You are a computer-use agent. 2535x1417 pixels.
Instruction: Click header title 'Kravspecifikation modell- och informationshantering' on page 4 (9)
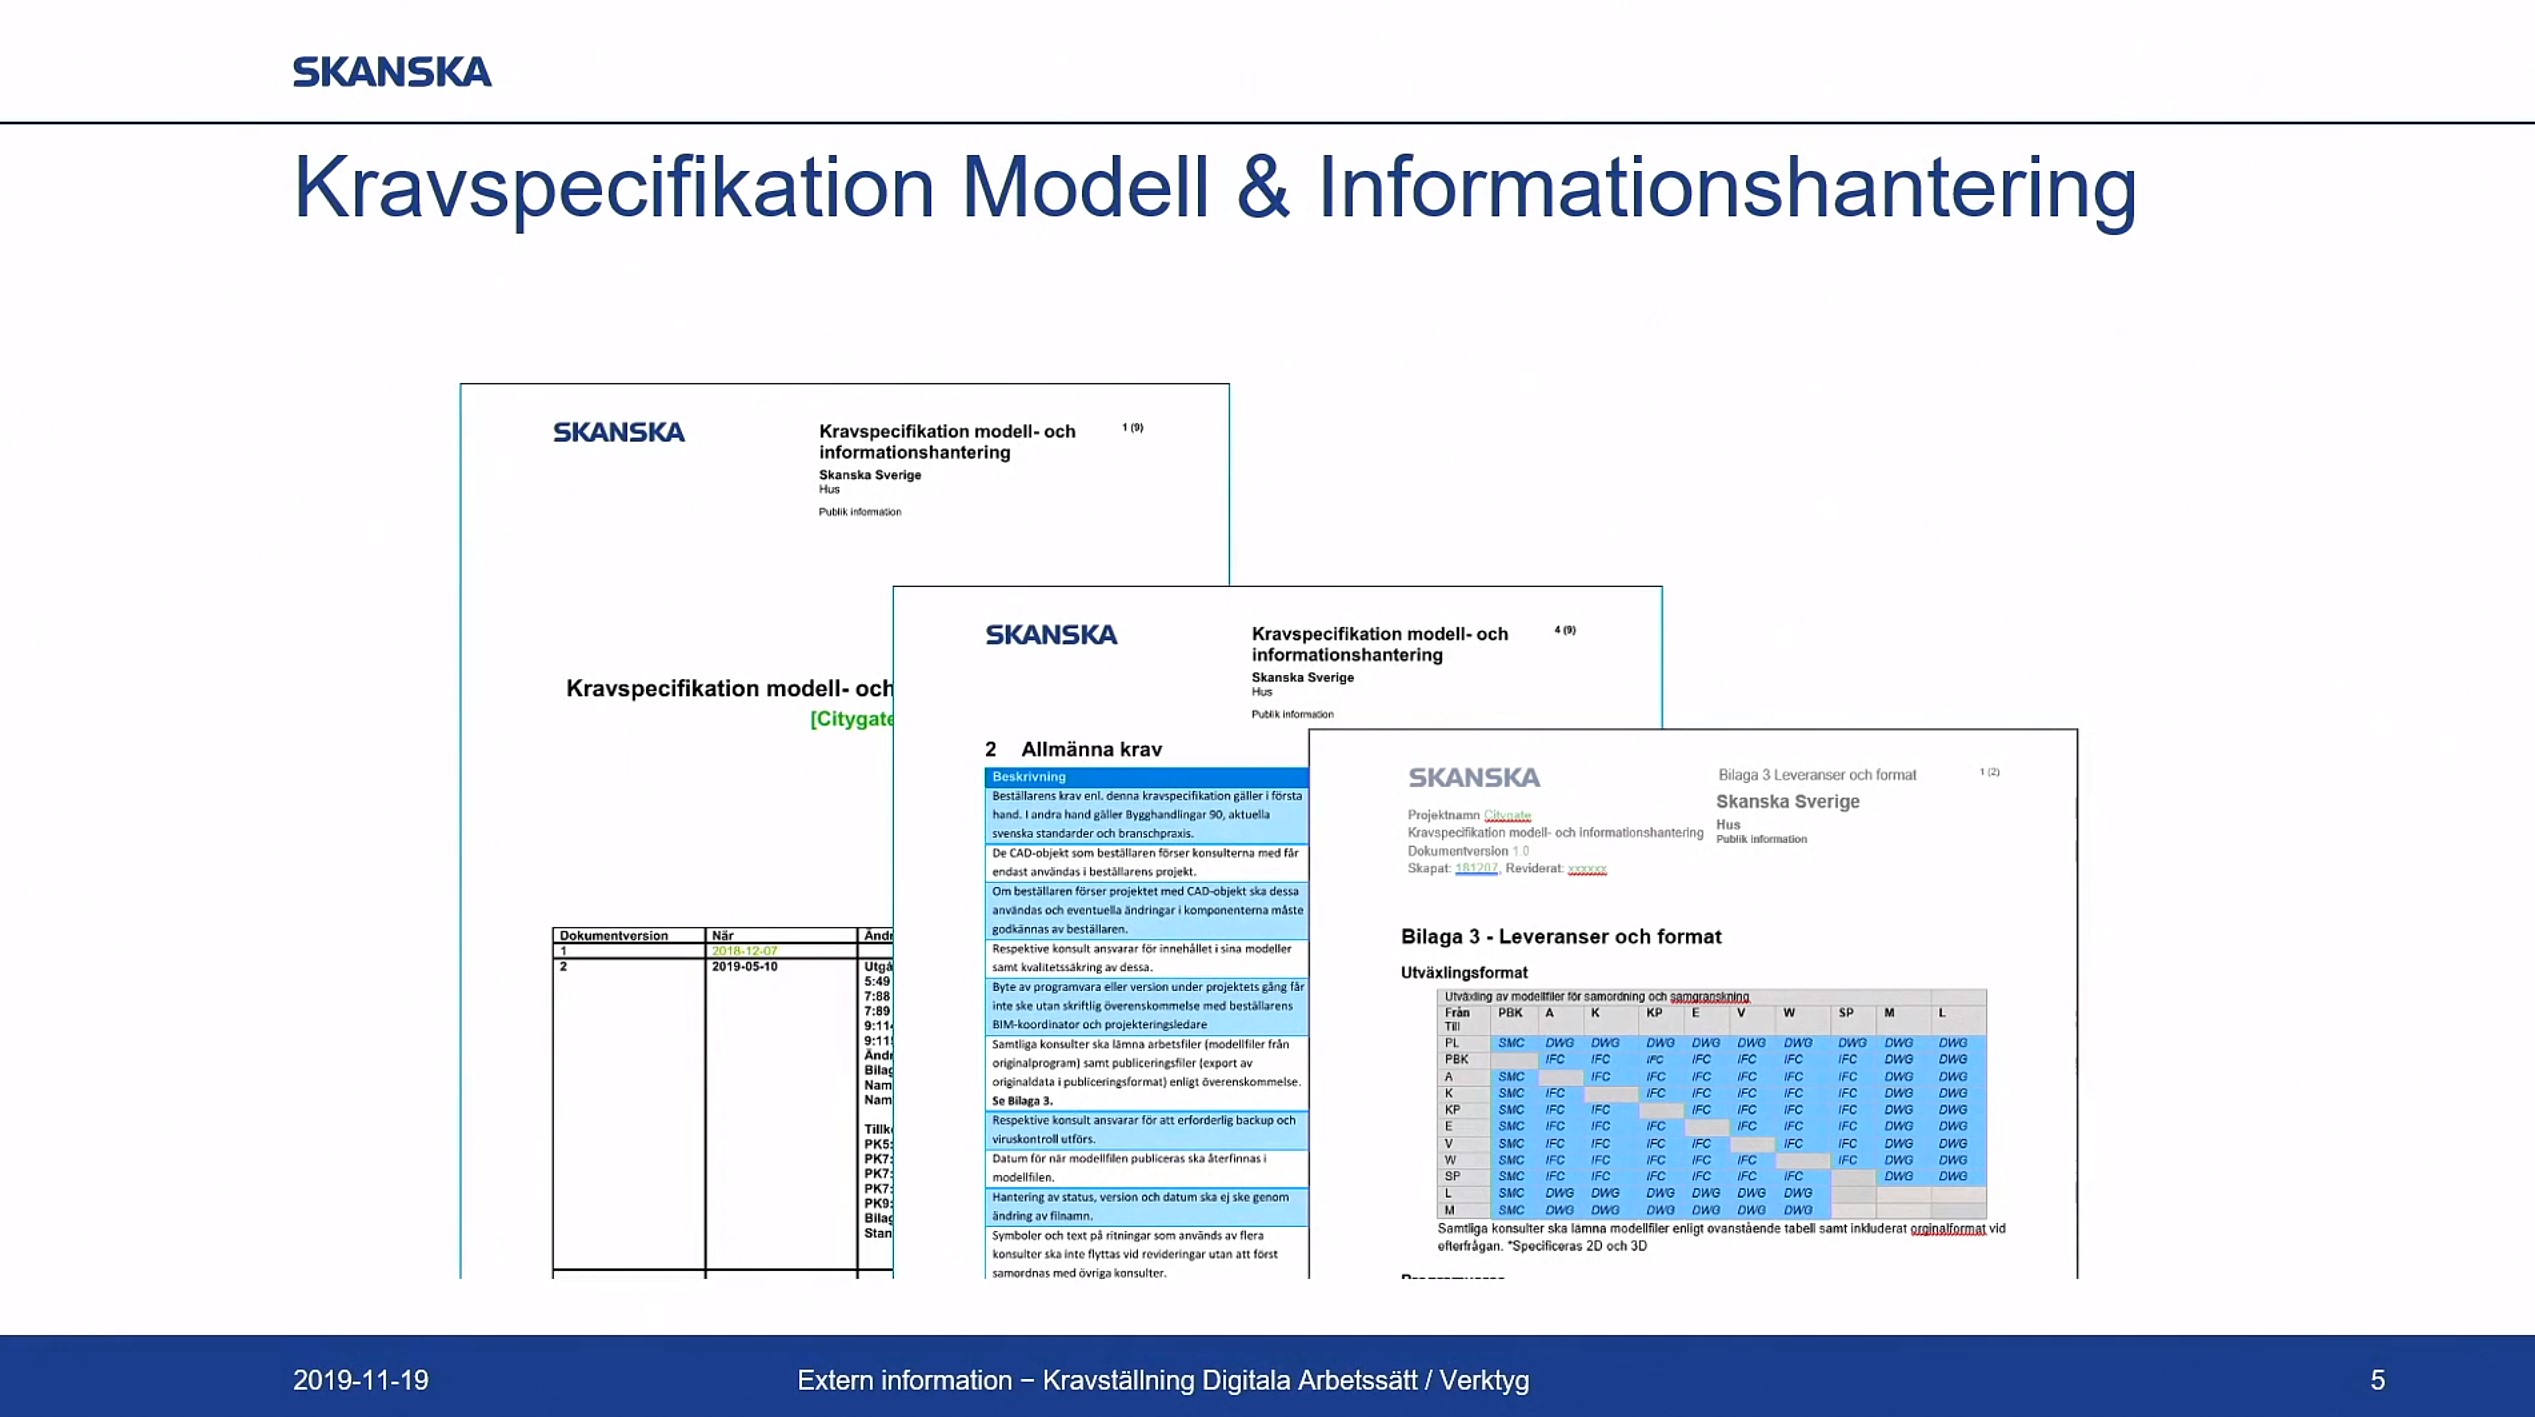[x=1379, y=644]
